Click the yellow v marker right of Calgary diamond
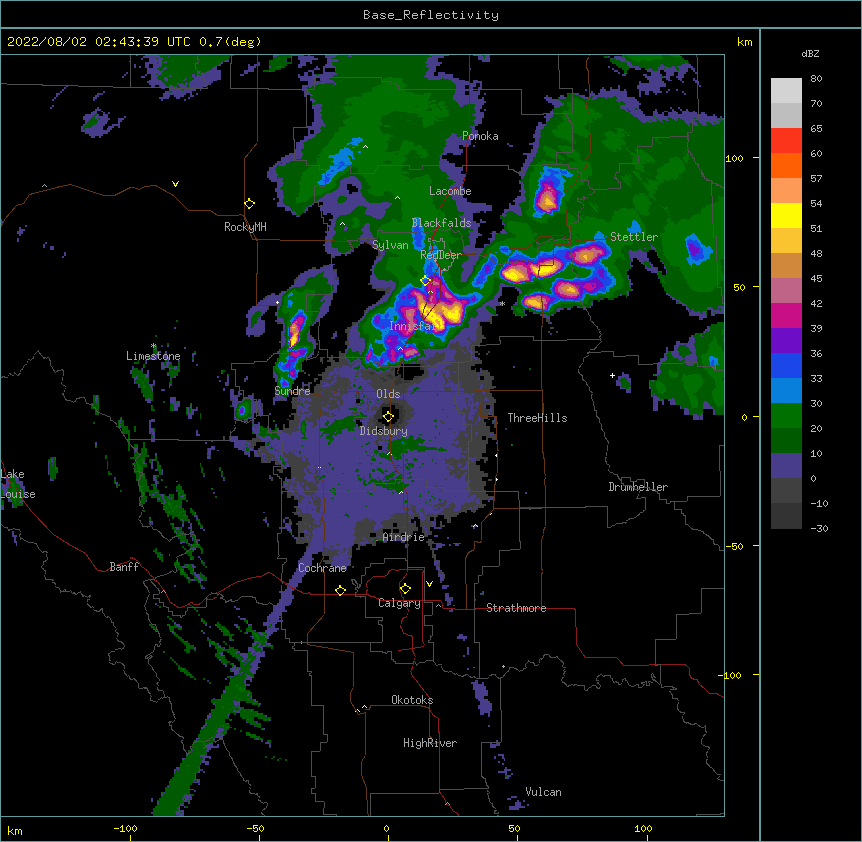862x842 pixels. pos(429,584)
